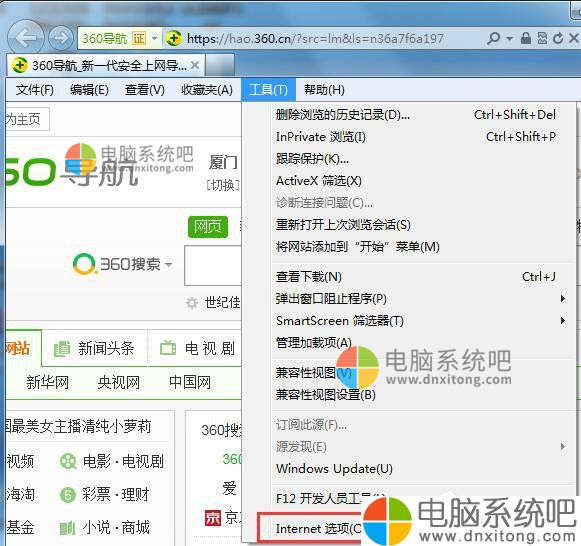Image resolution: width=581 pixels, height=546 pixels.
Task: Choose 管理加载项(A)
Action: click(415, 343)
